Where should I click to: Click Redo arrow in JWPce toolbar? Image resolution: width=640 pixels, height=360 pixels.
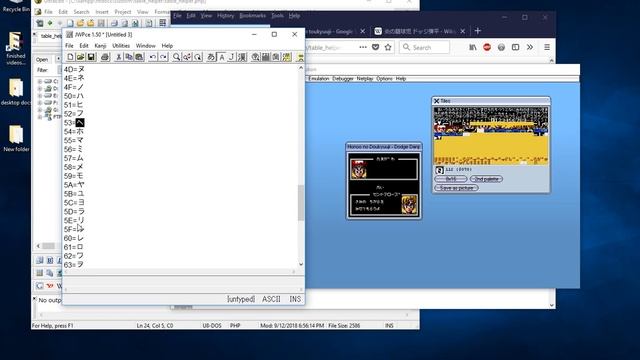(x=163, y=57)
